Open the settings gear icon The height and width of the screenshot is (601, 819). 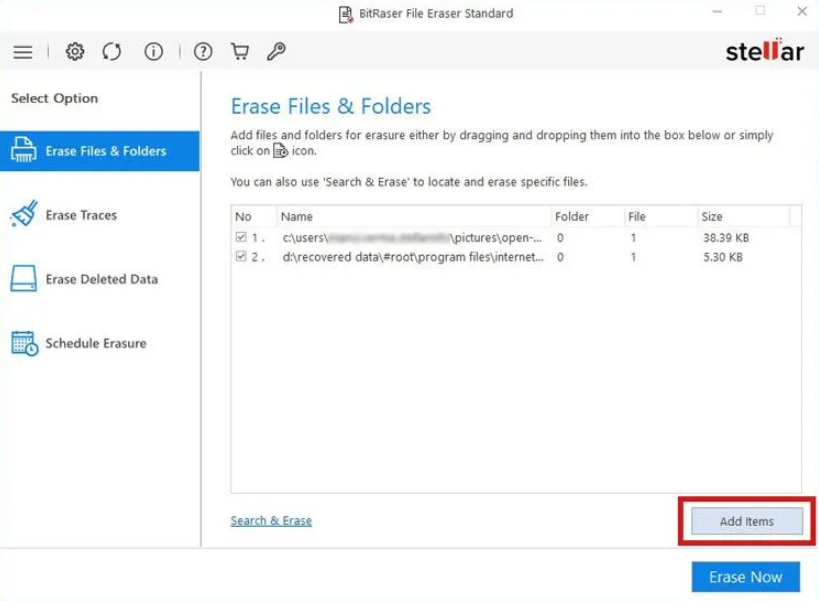coord(75,52)
